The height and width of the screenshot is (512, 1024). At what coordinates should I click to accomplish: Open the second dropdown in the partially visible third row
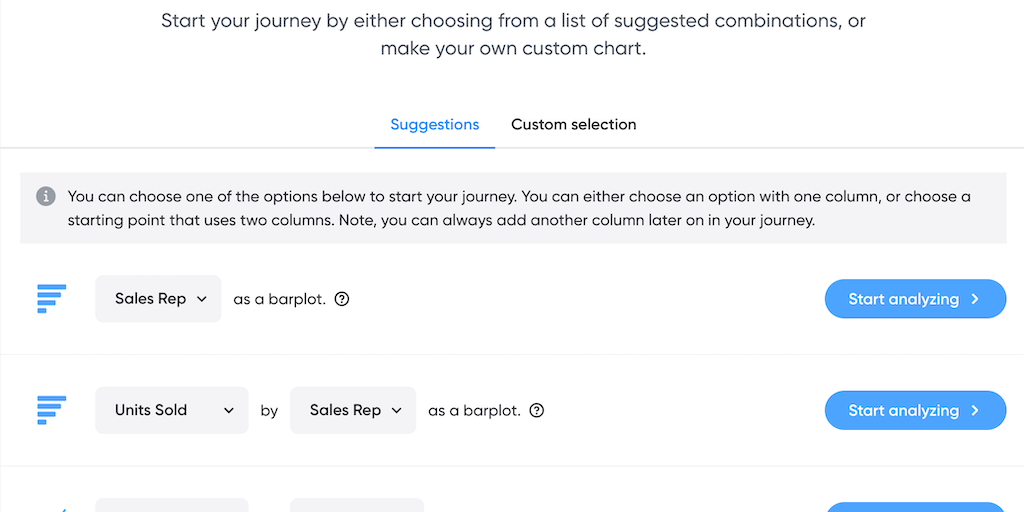pyautogui.click(x=357, y=506)
